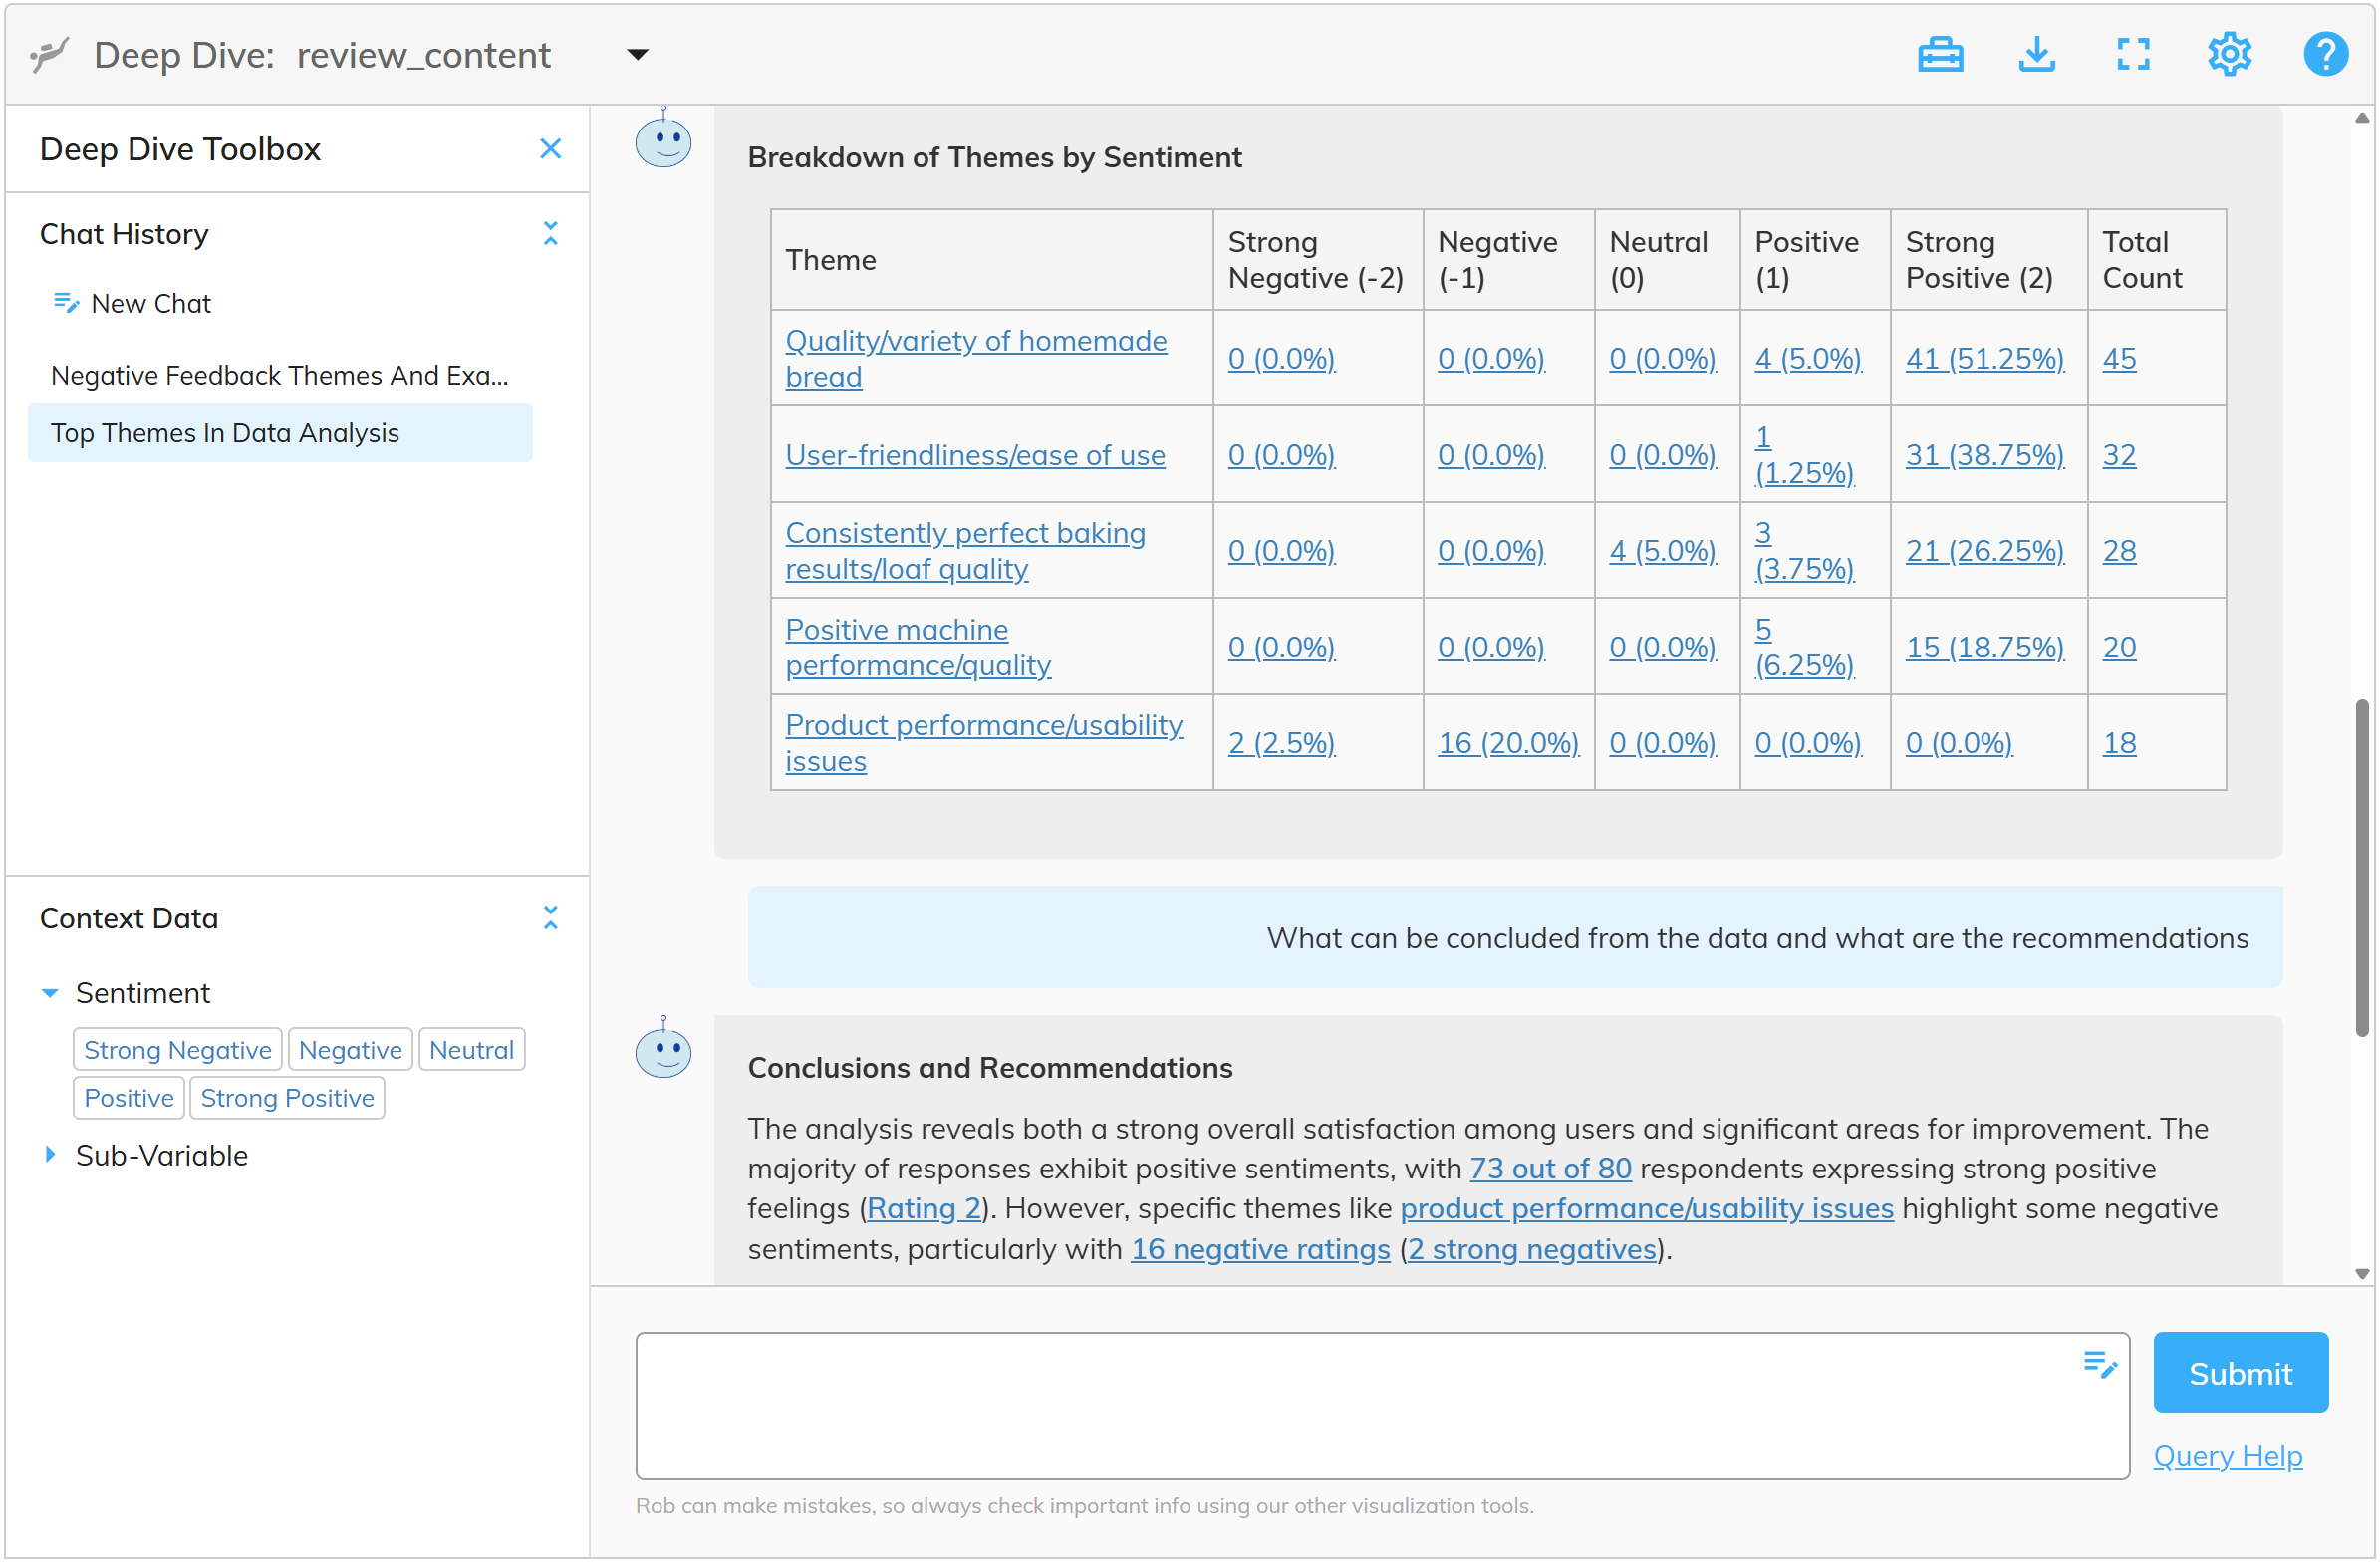Download the analysis results

pyautogui.click(x=2037, y=54)
